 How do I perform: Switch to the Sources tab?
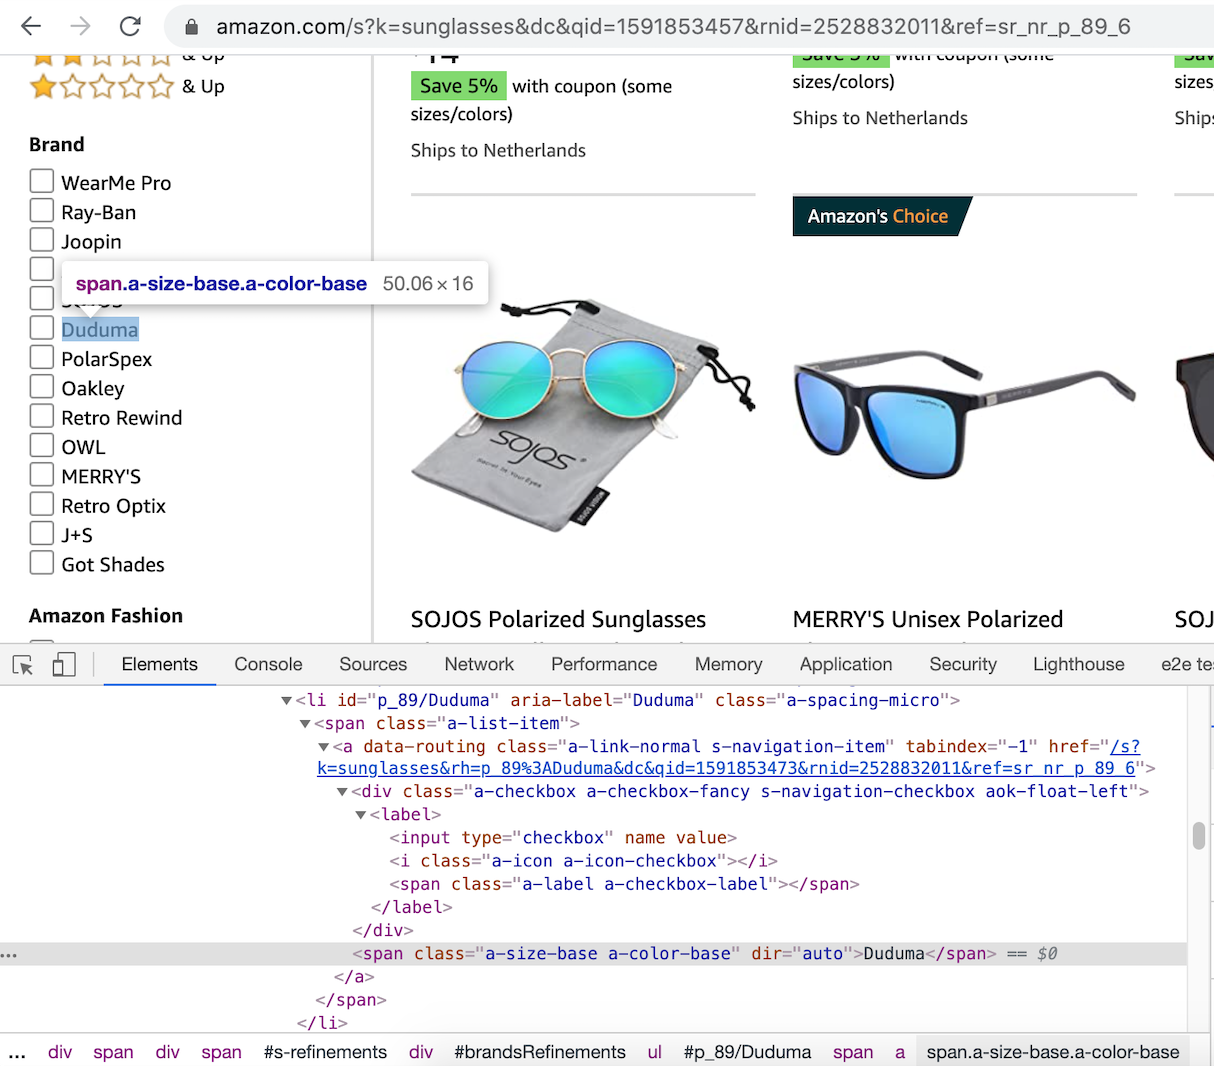pos(373,664)
